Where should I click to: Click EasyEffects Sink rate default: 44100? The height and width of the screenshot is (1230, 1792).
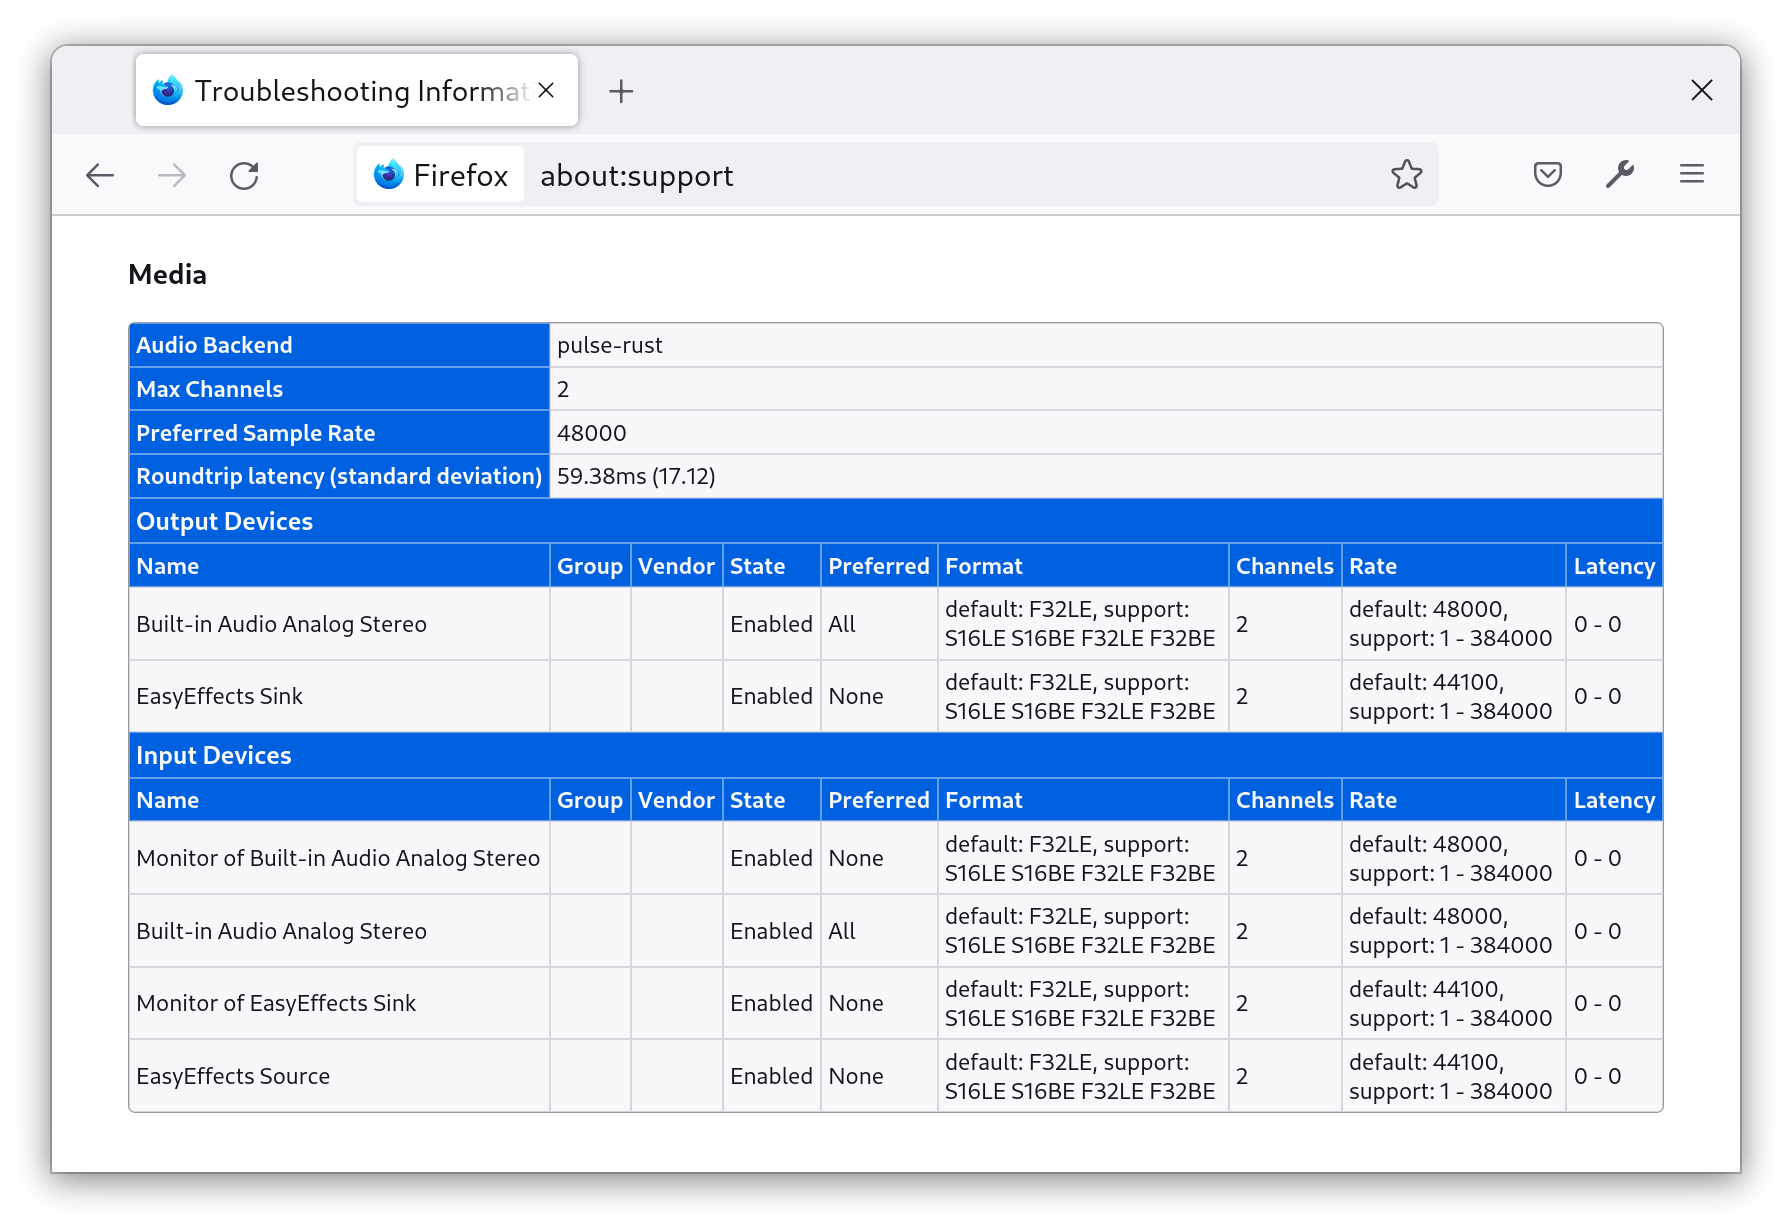1428,682
